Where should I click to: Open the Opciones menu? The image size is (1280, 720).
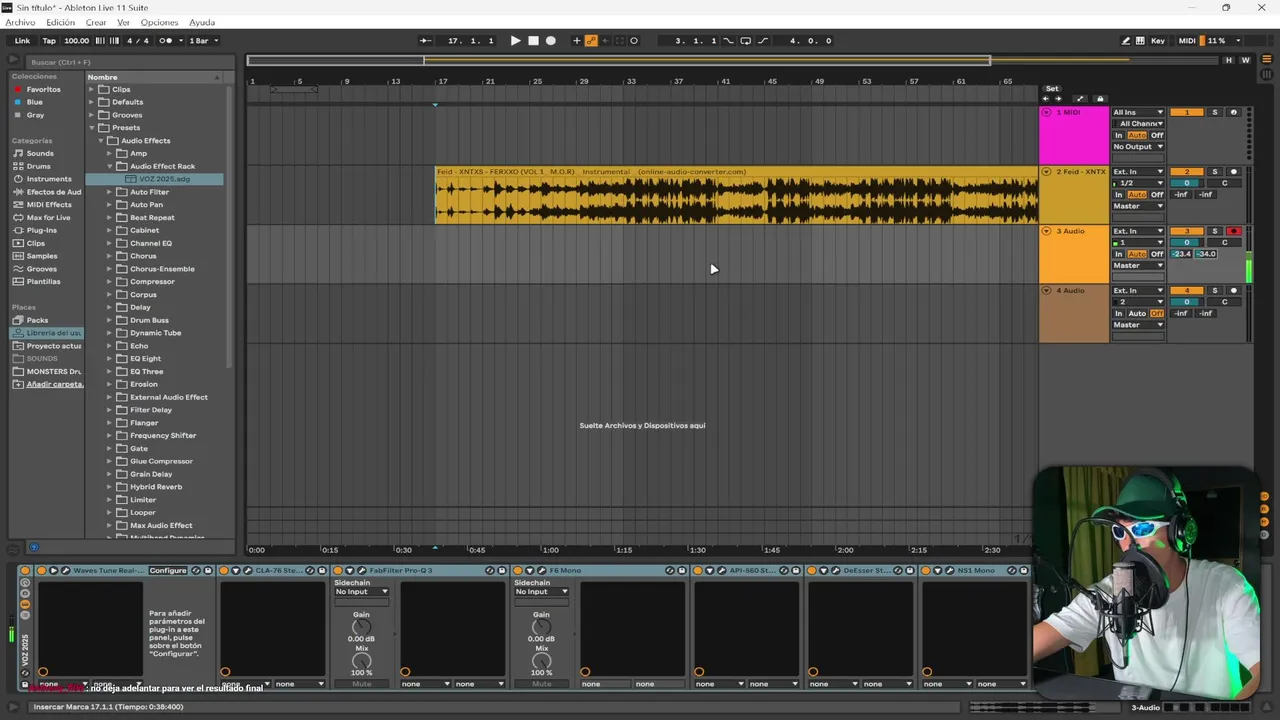point(159,22)
